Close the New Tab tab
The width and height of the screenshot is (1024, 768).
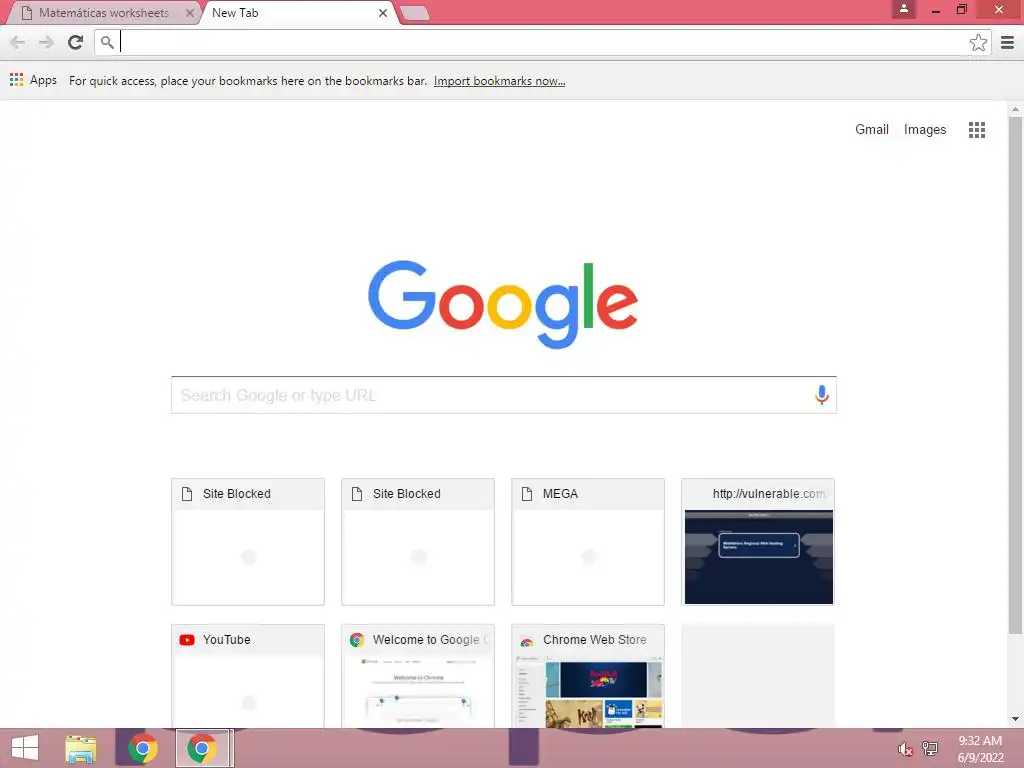coord(383,13)
